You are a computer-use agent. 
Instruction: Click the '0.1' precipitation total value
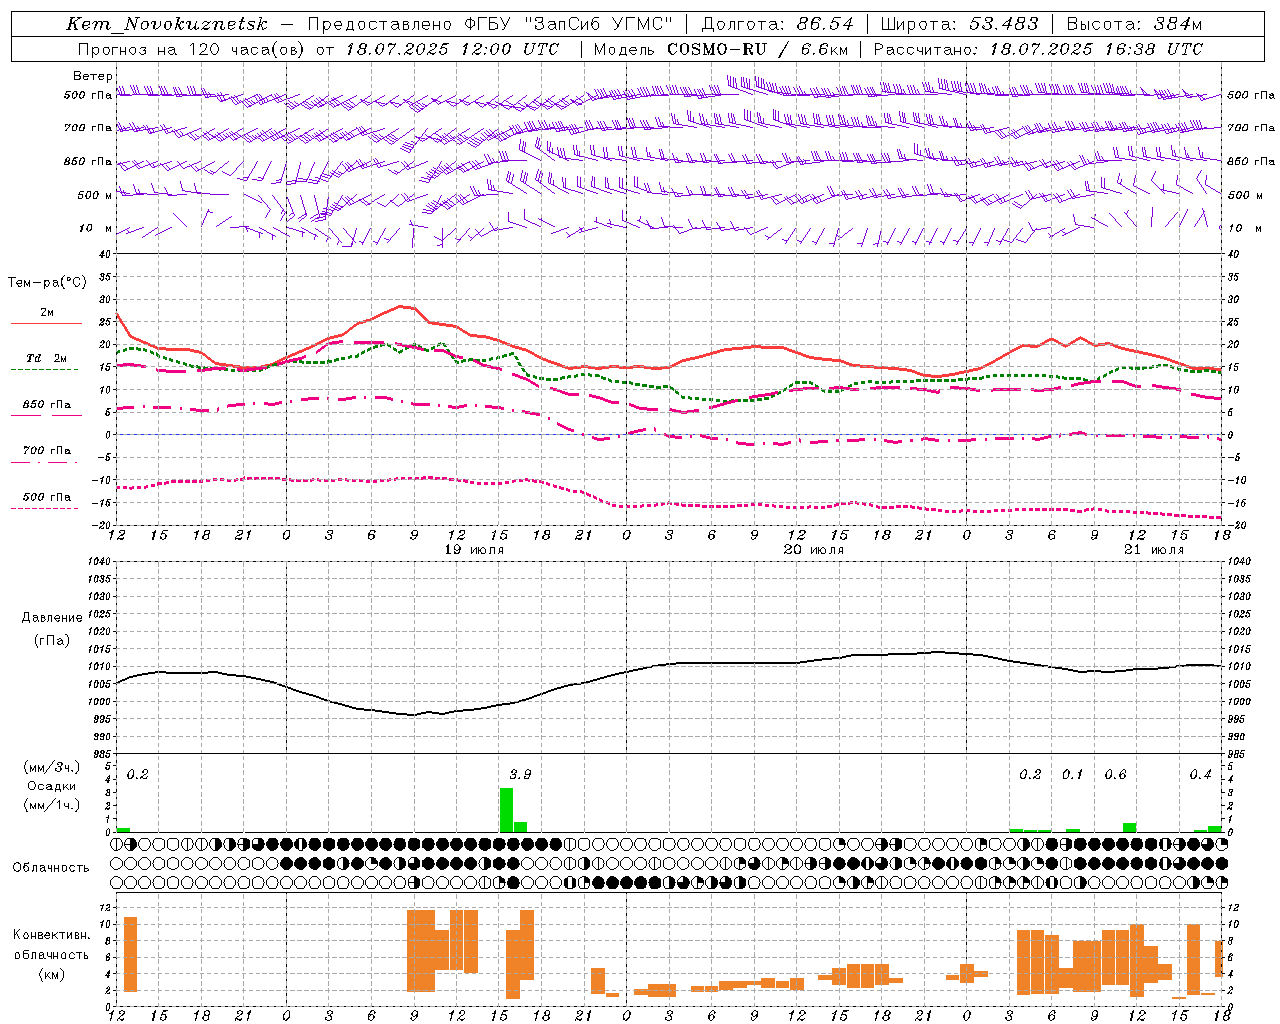(x=1072, y=775)
